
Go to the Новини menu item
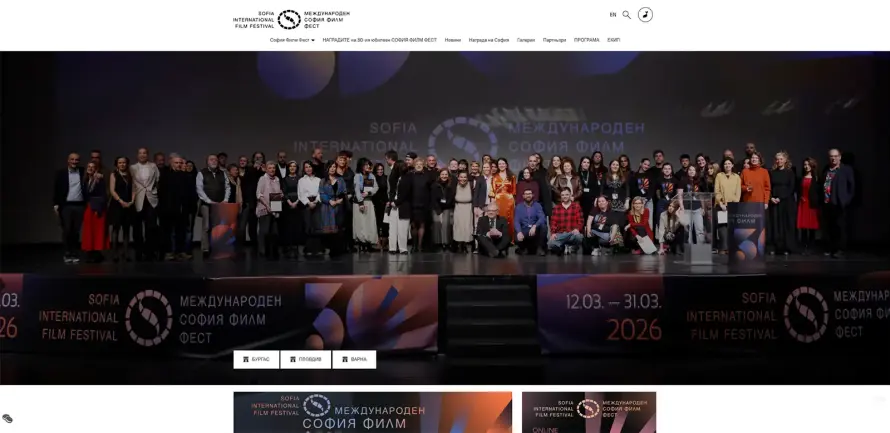(x=453, y=40)
